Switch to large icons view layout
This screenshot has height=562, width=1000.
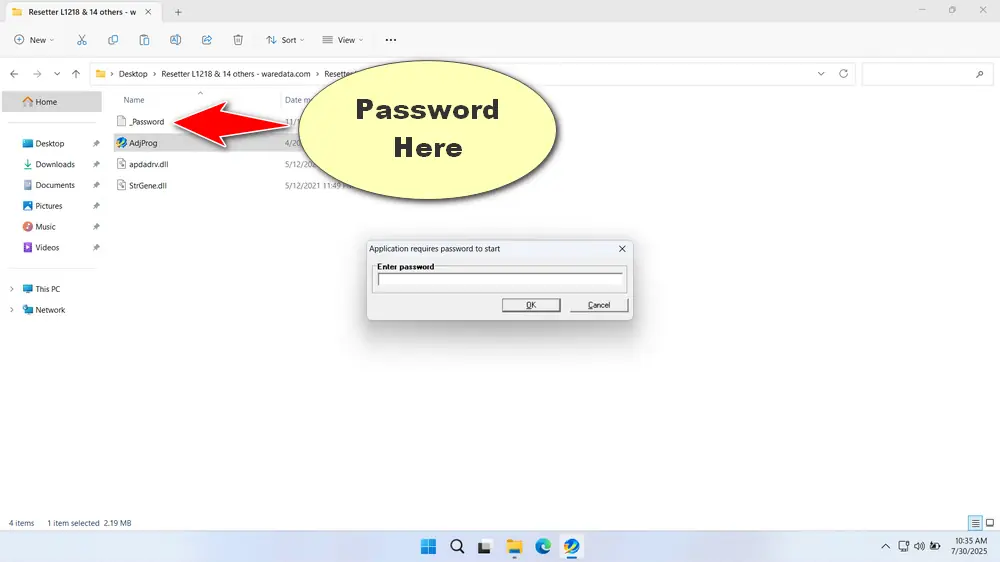[990, 523]
